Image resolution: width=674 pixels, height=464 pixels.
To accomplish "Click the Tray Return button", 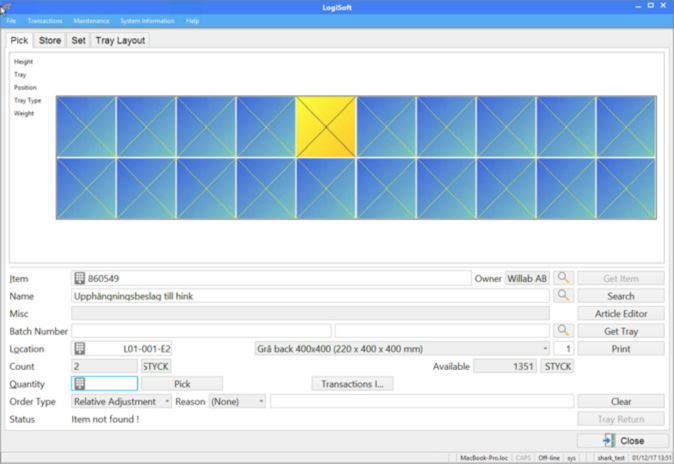I will 621,419.
